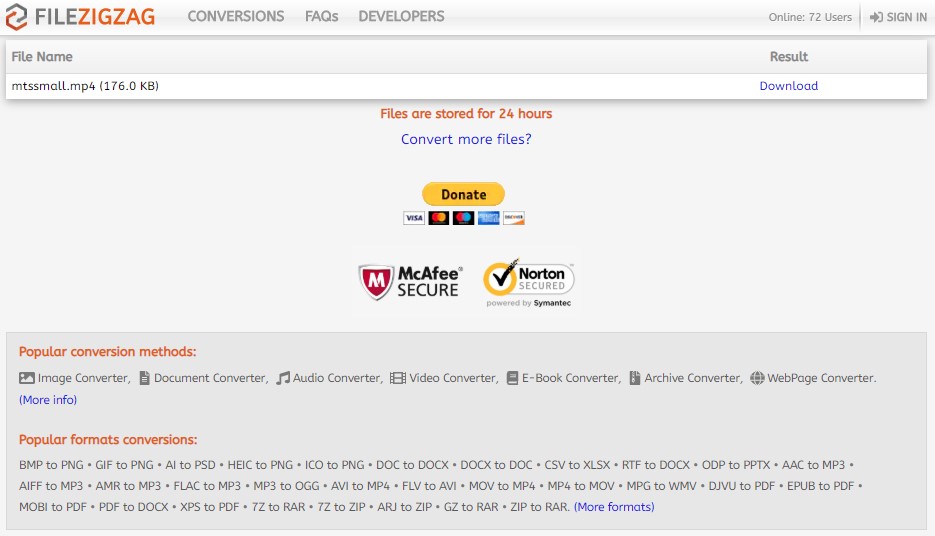Go to the FILEZIGZAG home text logo
The height and width of the screenshot is (536, 935).
tap(95, 17)
